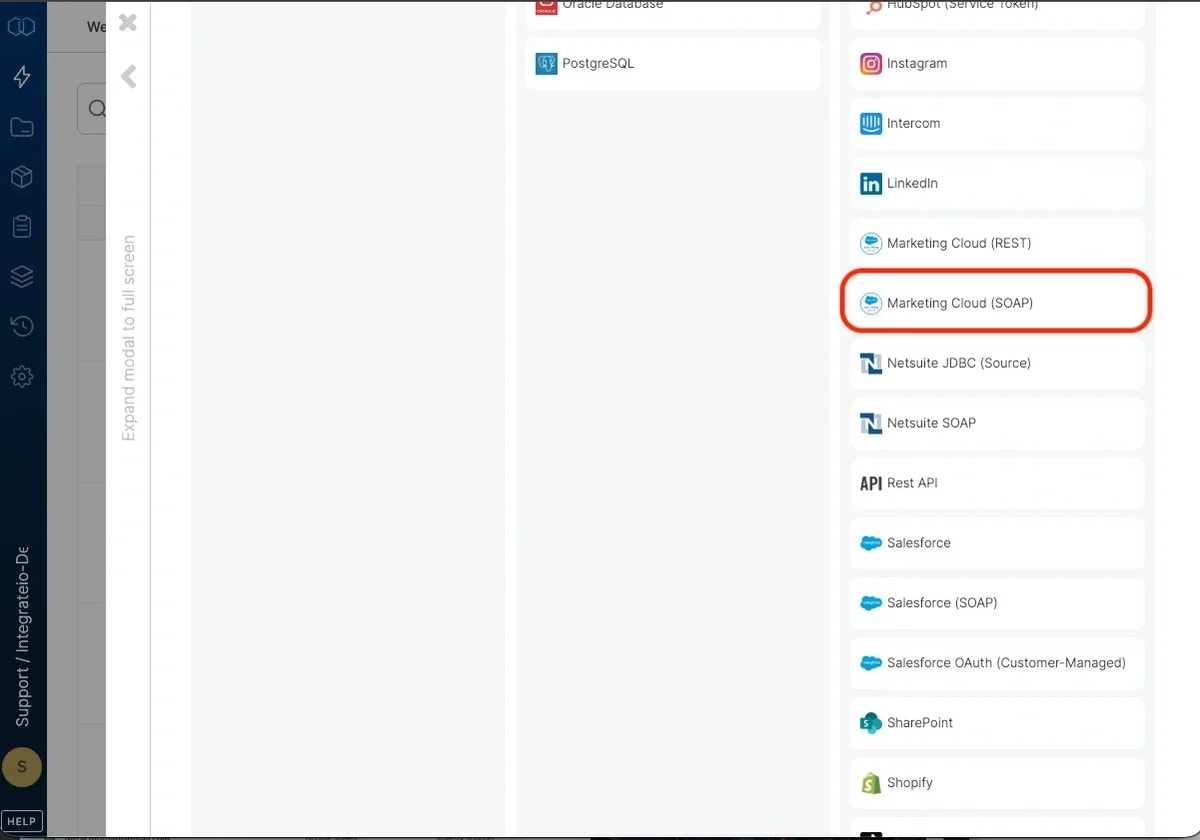The image size is (1200, 840).
Task: Select the PostgreSQL connection
Action: pyautogui.click(x=673, y=63)
